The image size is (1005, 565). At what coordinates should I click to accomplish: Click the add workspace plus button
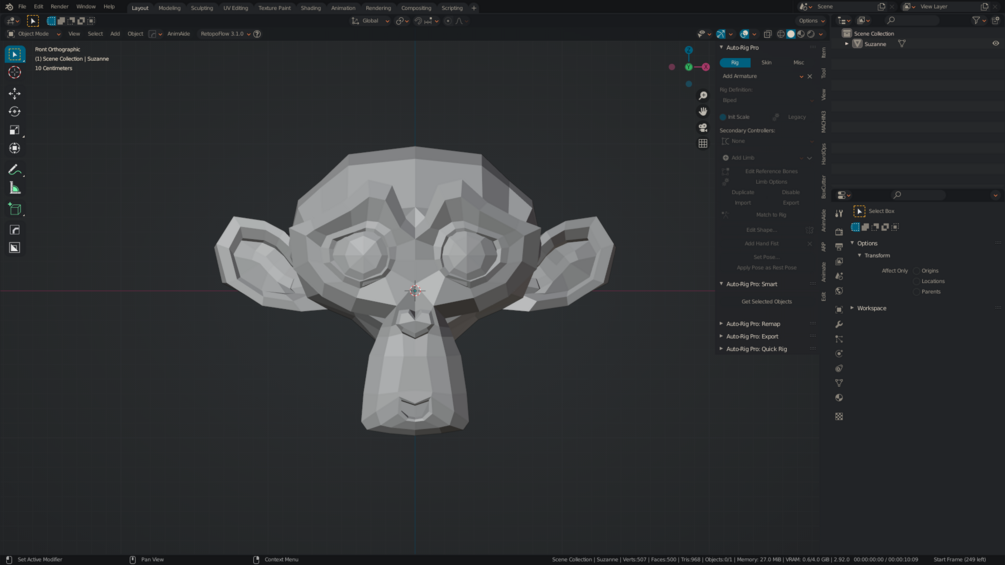pos(474,8)
